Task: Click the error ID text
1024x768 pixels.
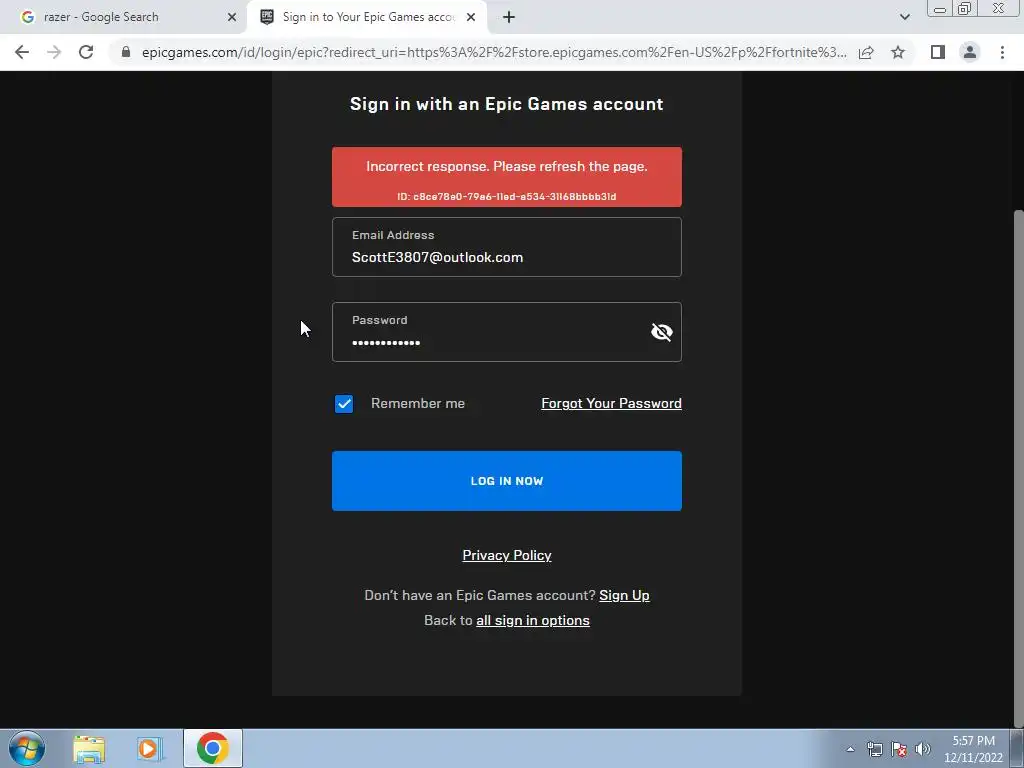Action: tap(507, 197)
